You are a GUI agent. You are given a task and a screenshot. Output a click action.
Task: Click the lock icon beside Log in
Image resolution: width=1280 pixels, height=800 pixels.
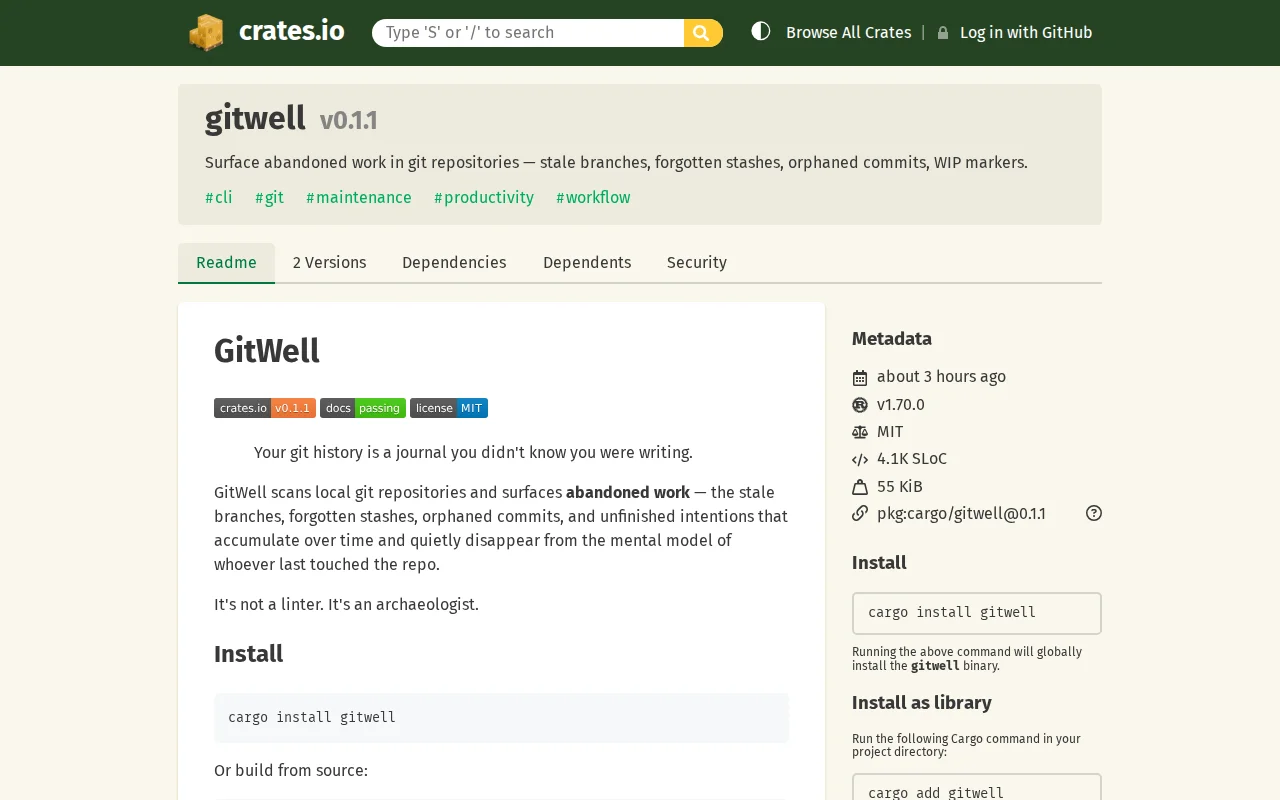point(943,33)
